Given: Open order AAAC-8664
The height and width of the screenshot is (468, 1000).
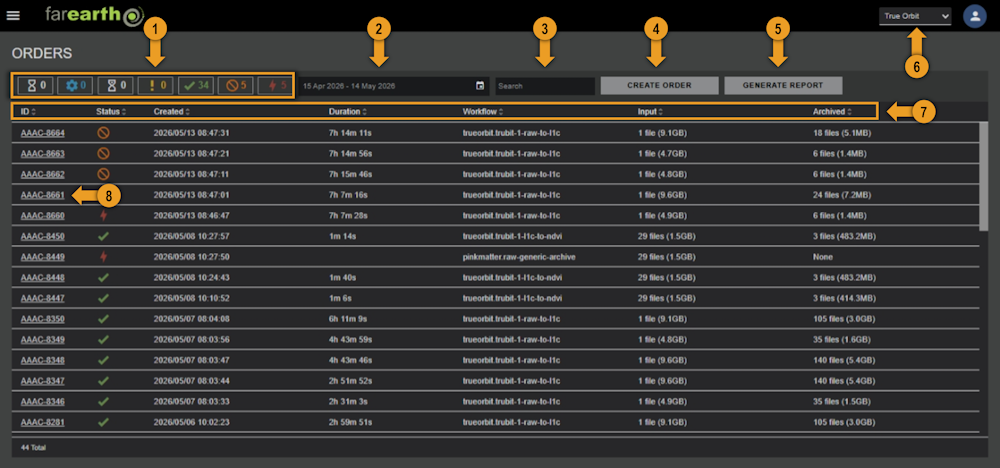Looking at the screenshot, I should 43,133.
